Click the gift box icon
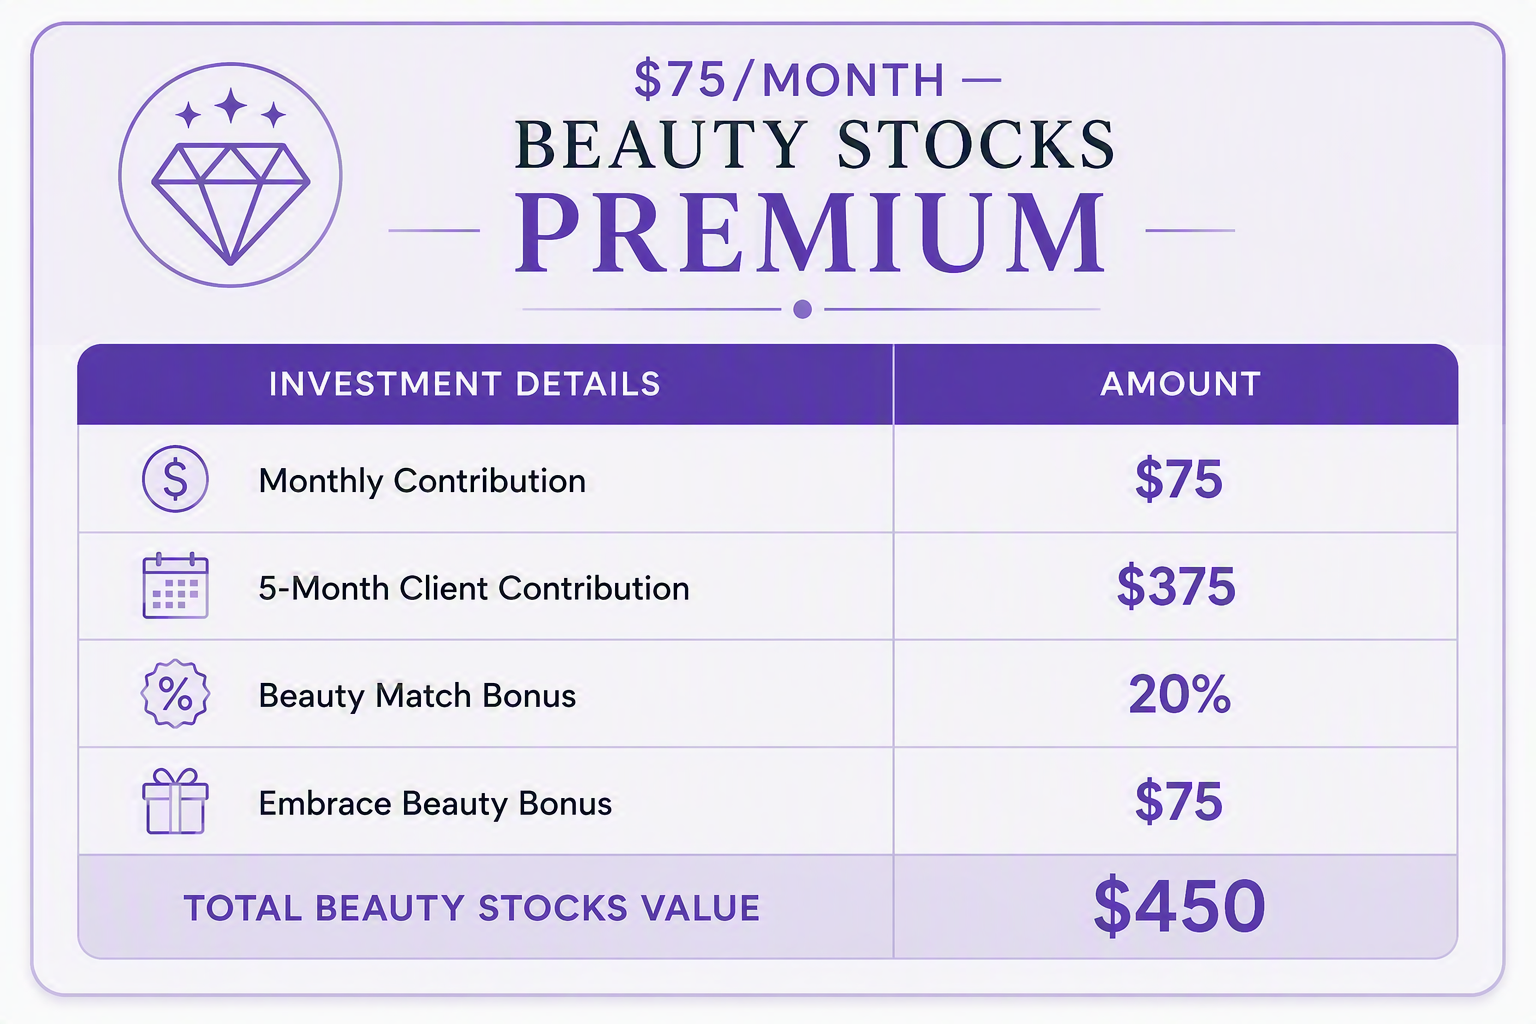The width and height of the screenshot is (1536, 1024). (175, 801)
